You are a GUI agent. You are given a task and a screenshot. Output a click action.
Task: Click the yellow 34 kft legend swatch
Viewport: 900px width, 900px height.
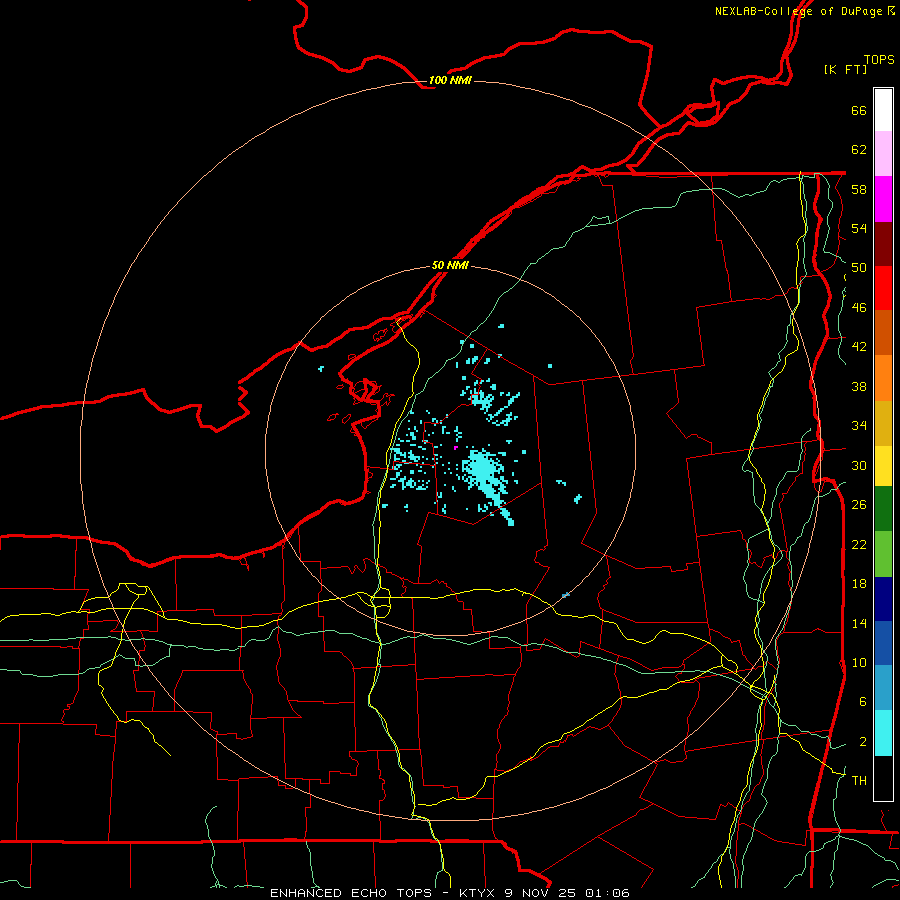[x=883, y=466]
